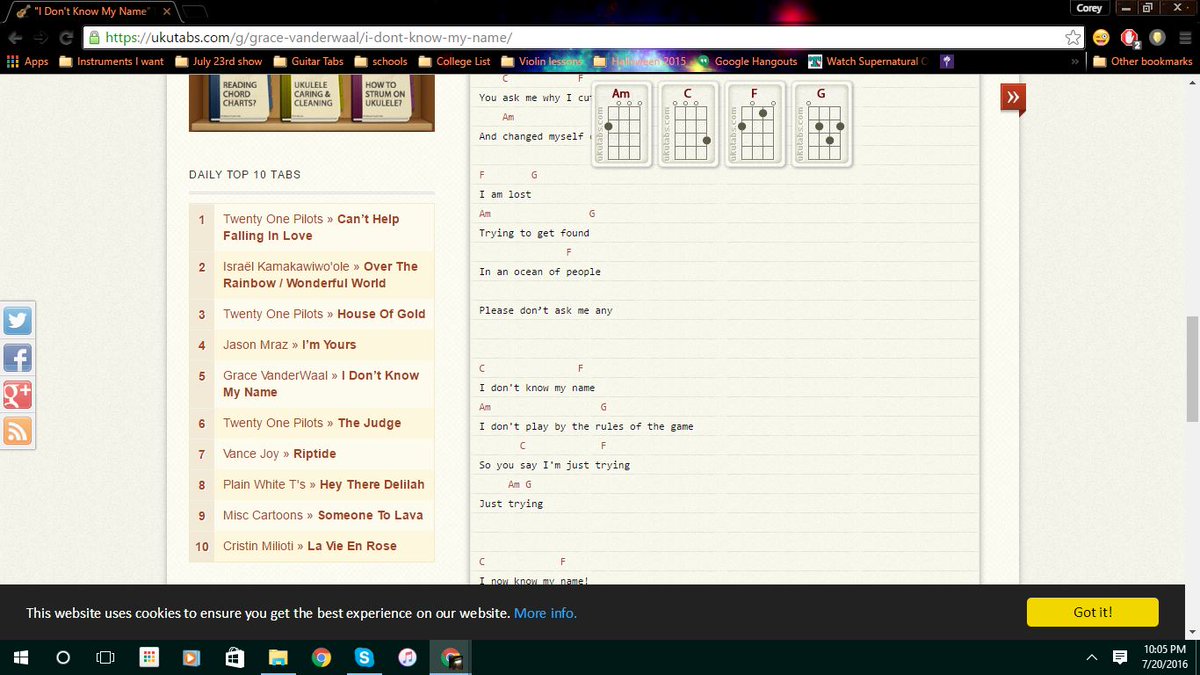Open the Windows Start menu
The height and width of the screenshot is (675, 1200).
pos(20,657)
